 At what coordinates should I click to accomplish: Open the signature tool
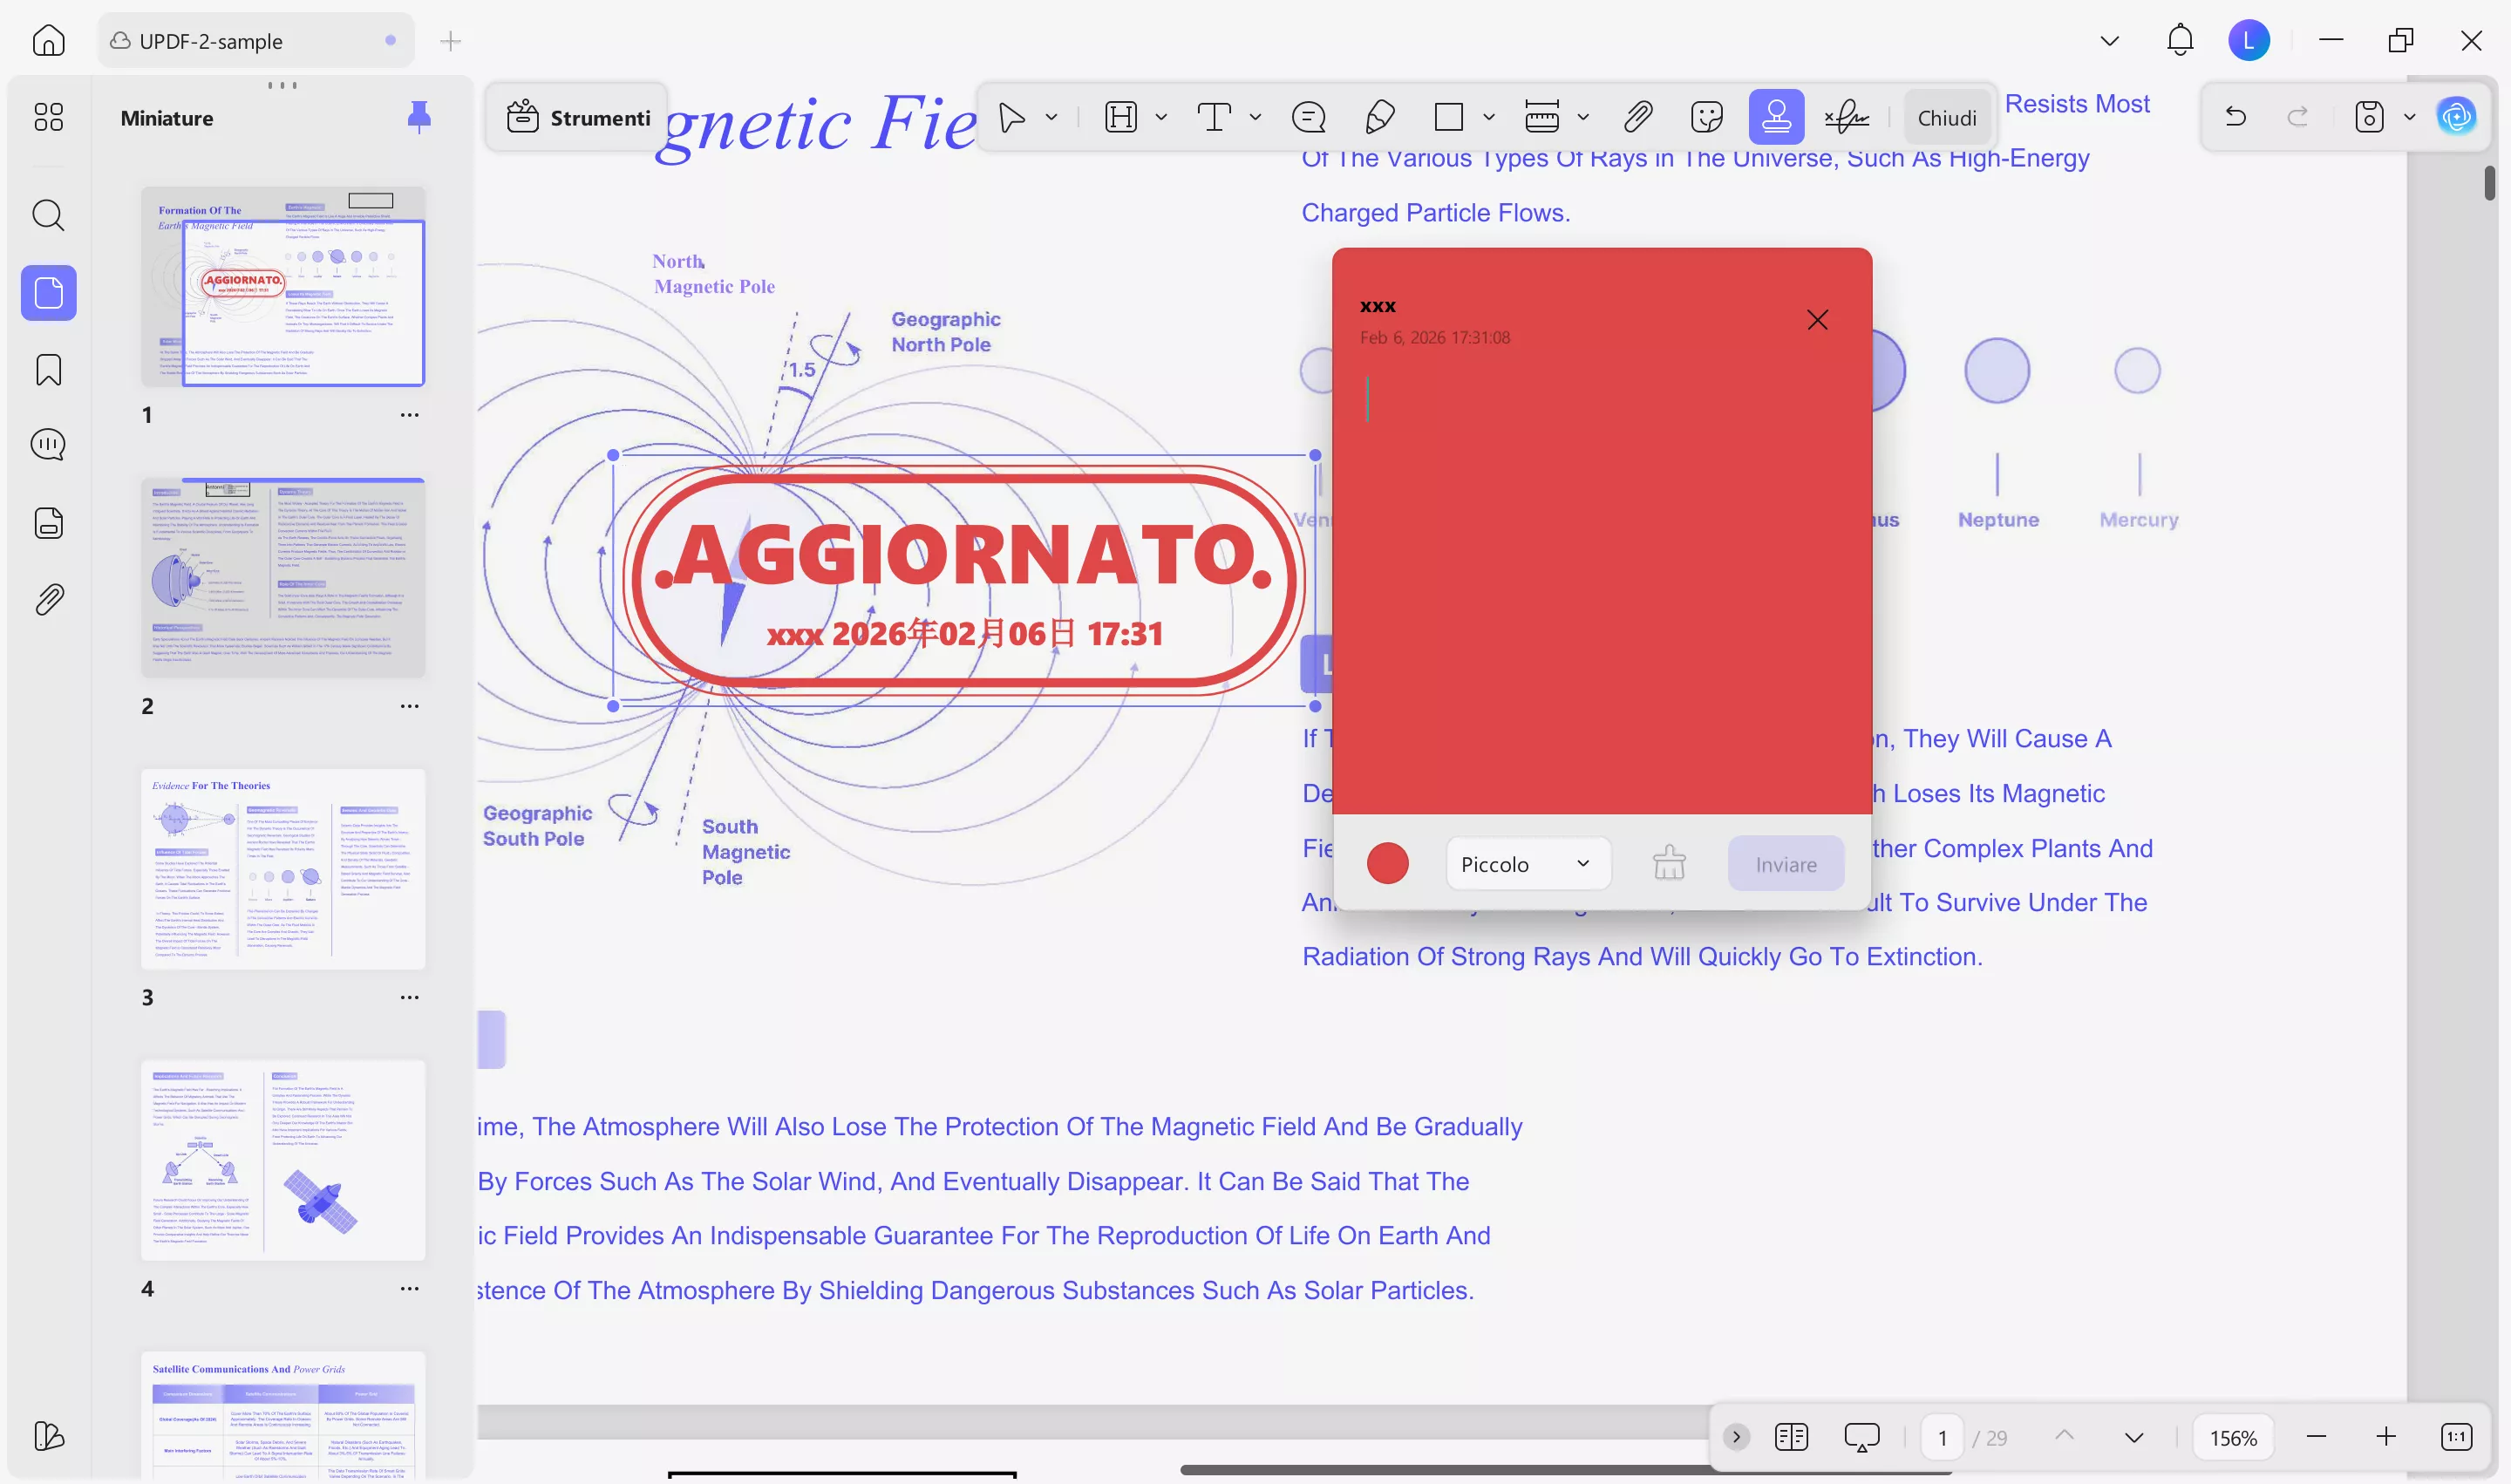click(x=1845, y=116)
